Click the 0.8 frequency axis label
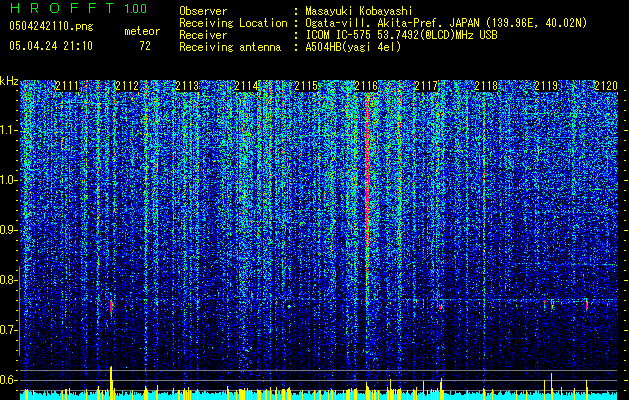This screenshot has height=400, width=629. (x=9, y=280)
